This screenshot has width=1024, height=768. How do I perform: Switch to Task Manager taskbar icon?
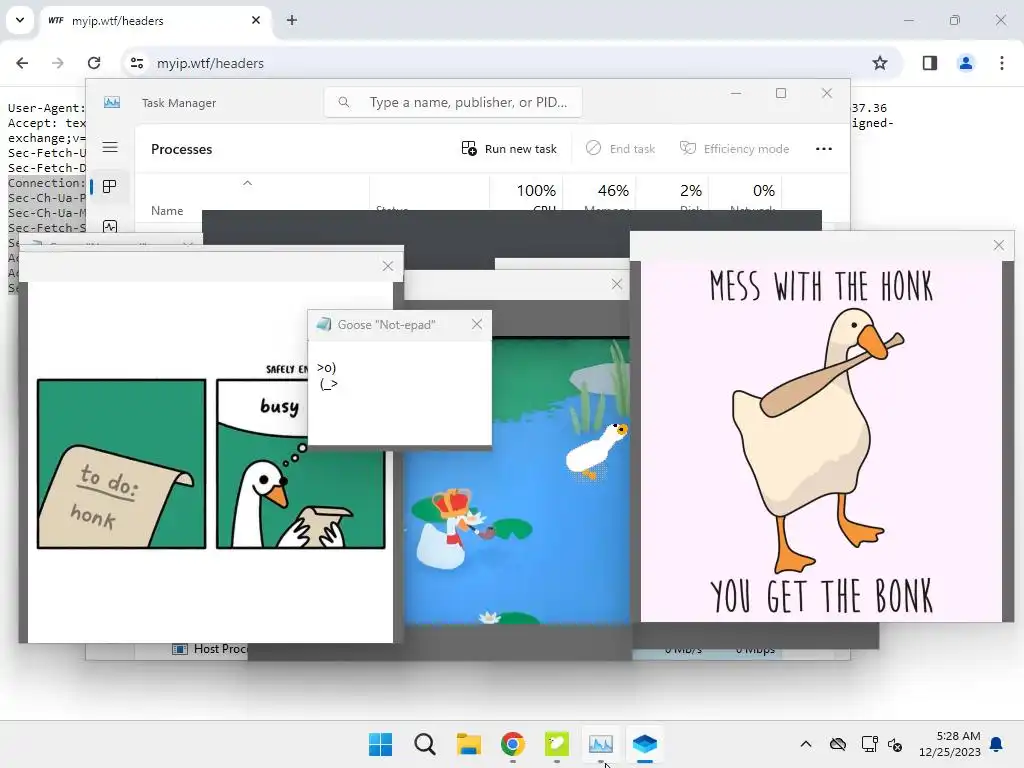pos(601,744)
